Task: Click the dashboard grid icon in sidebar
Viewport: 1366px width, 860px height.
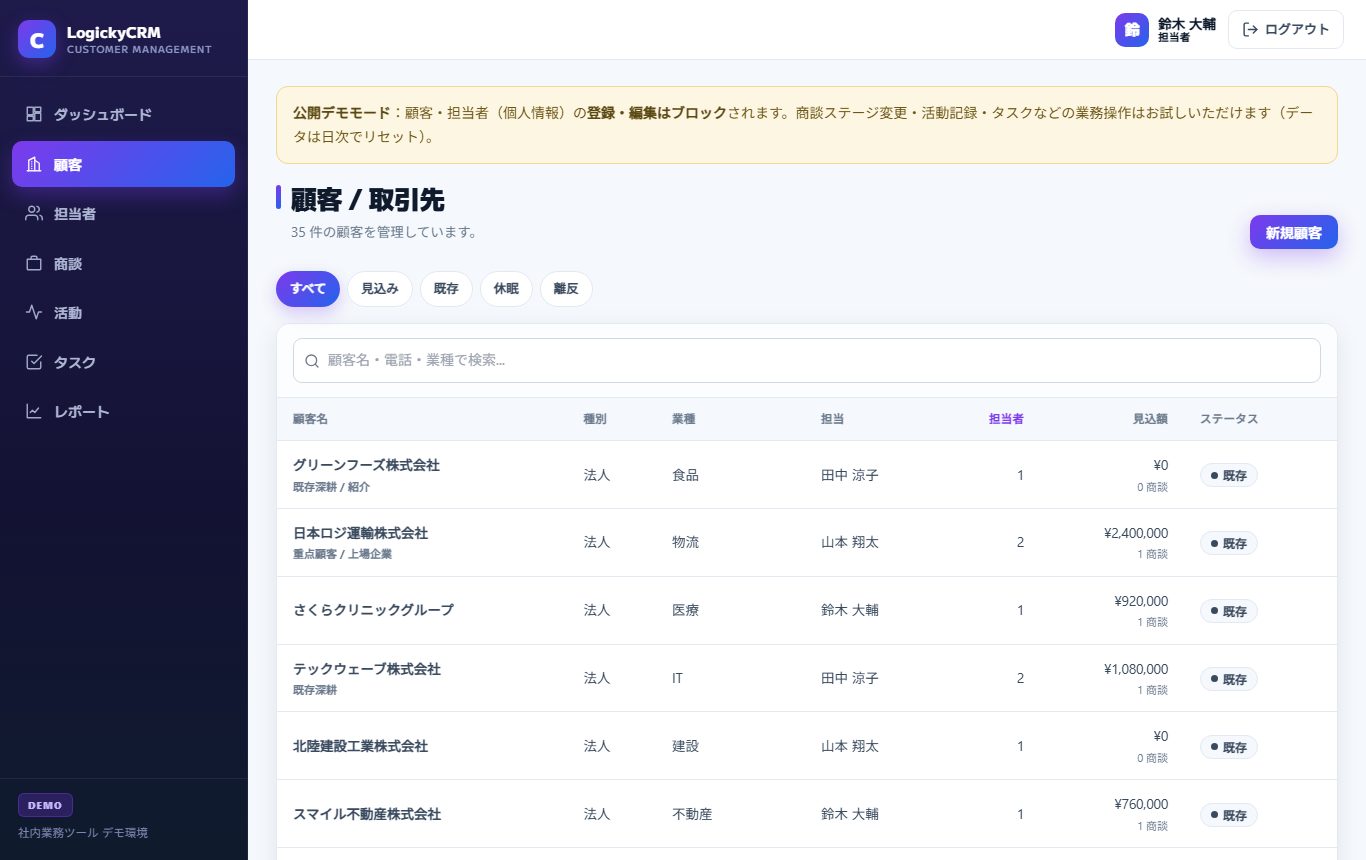Action: click(x=34, y=114)
